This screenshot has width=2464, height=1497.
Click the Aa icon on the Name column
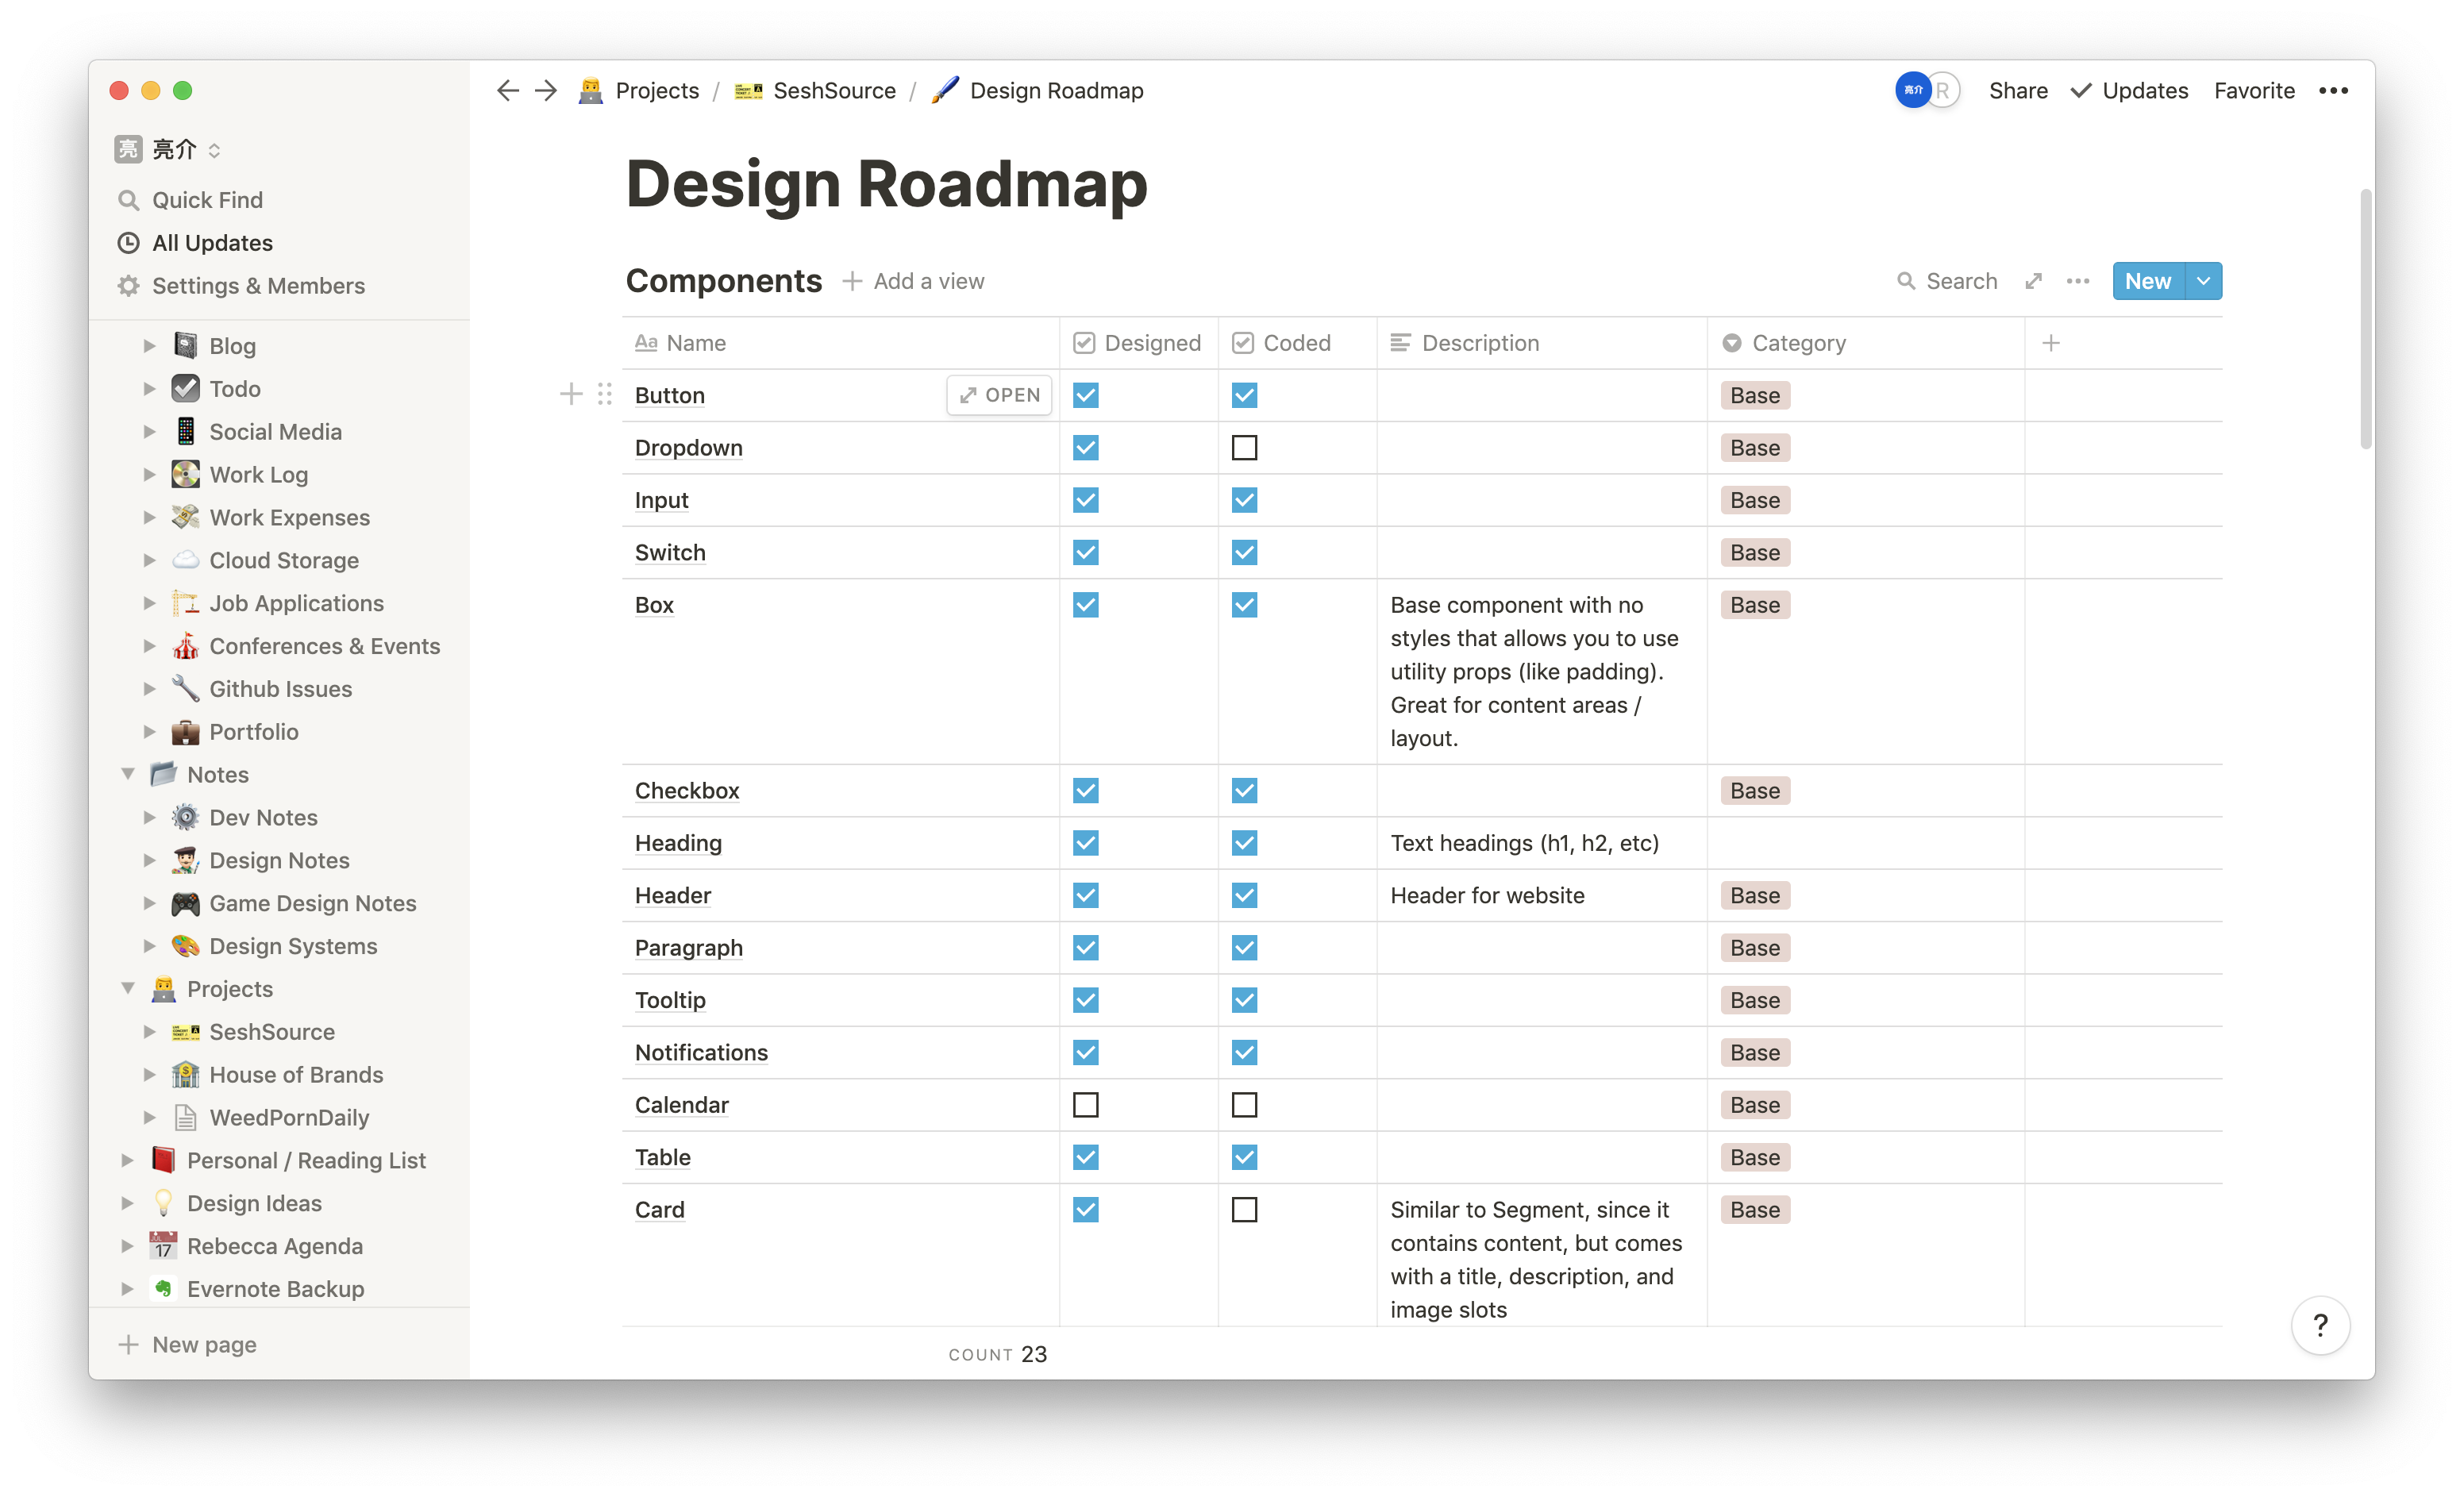(645, 342)
